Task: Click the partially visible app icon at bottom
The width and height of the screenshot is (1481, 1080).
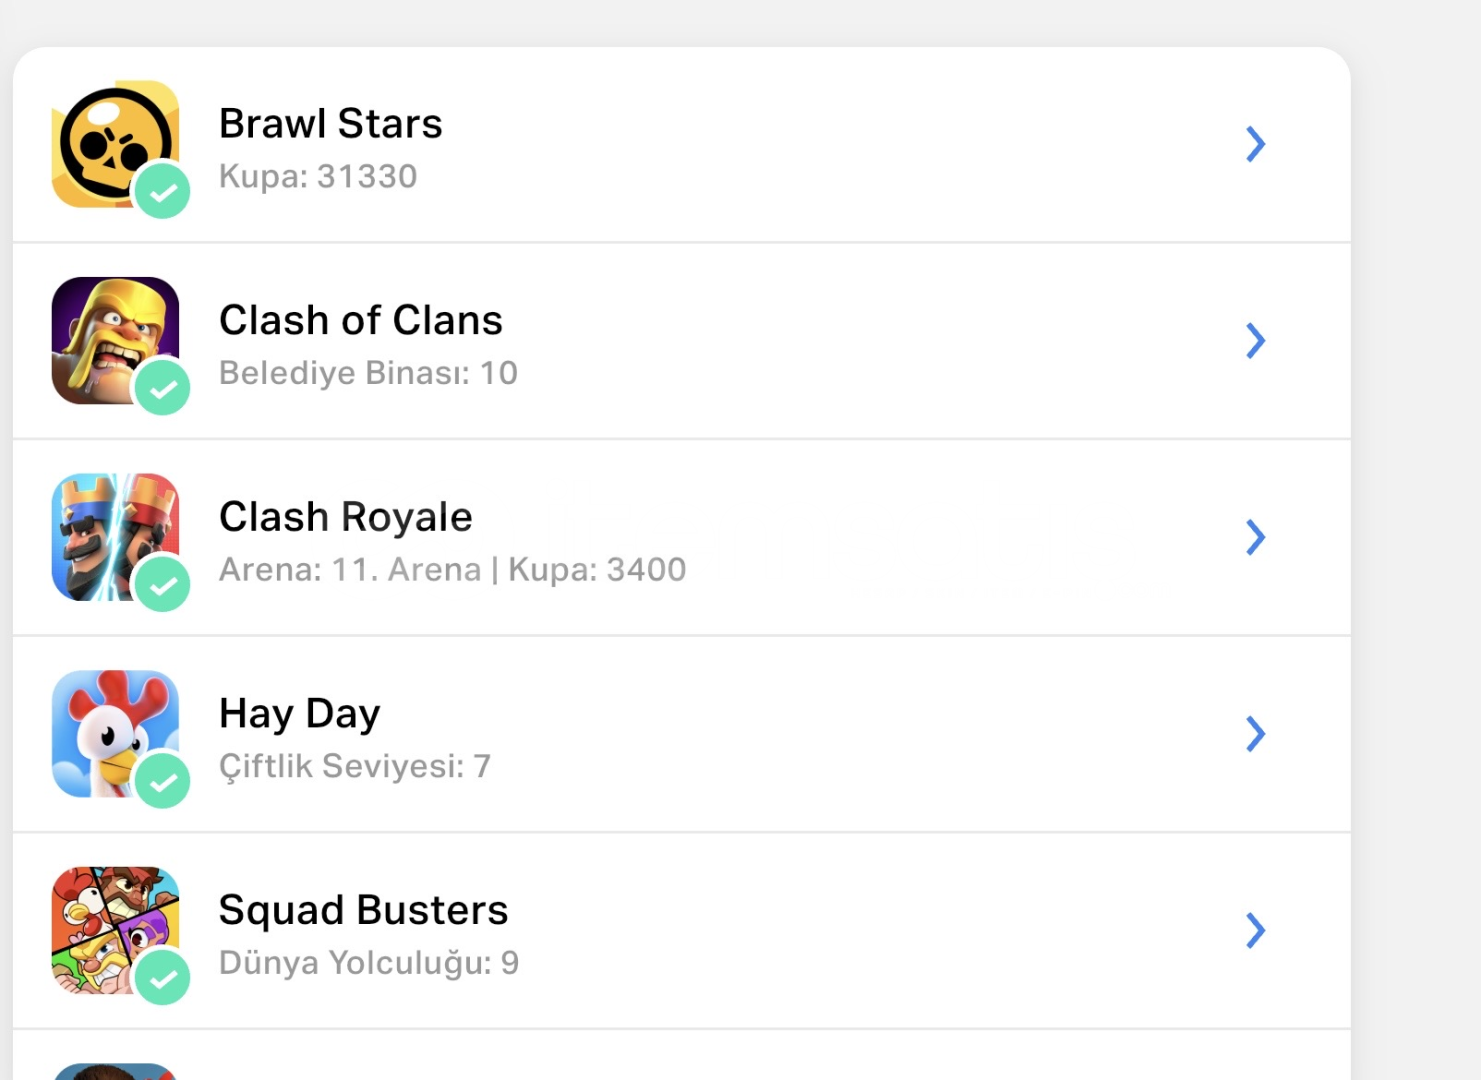Action: (114, 1071)
